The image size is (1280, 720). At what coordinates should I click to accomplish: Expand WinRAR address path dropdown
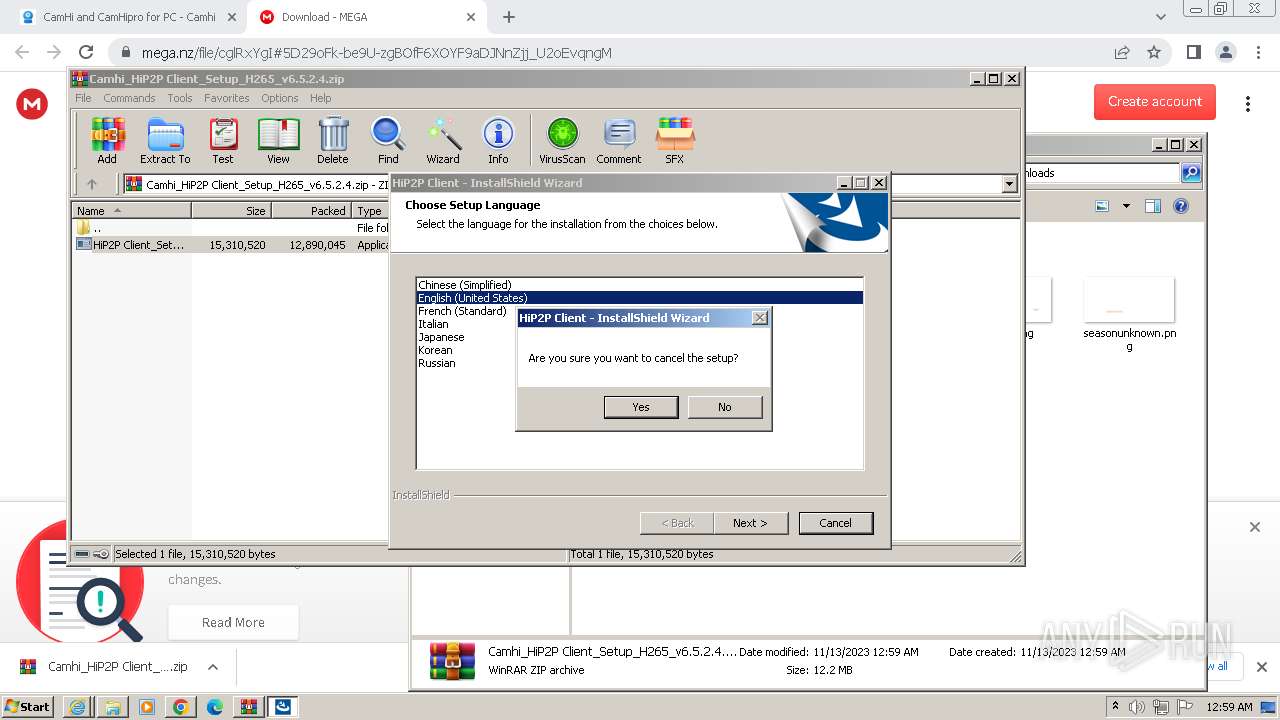pos(1009,184)
